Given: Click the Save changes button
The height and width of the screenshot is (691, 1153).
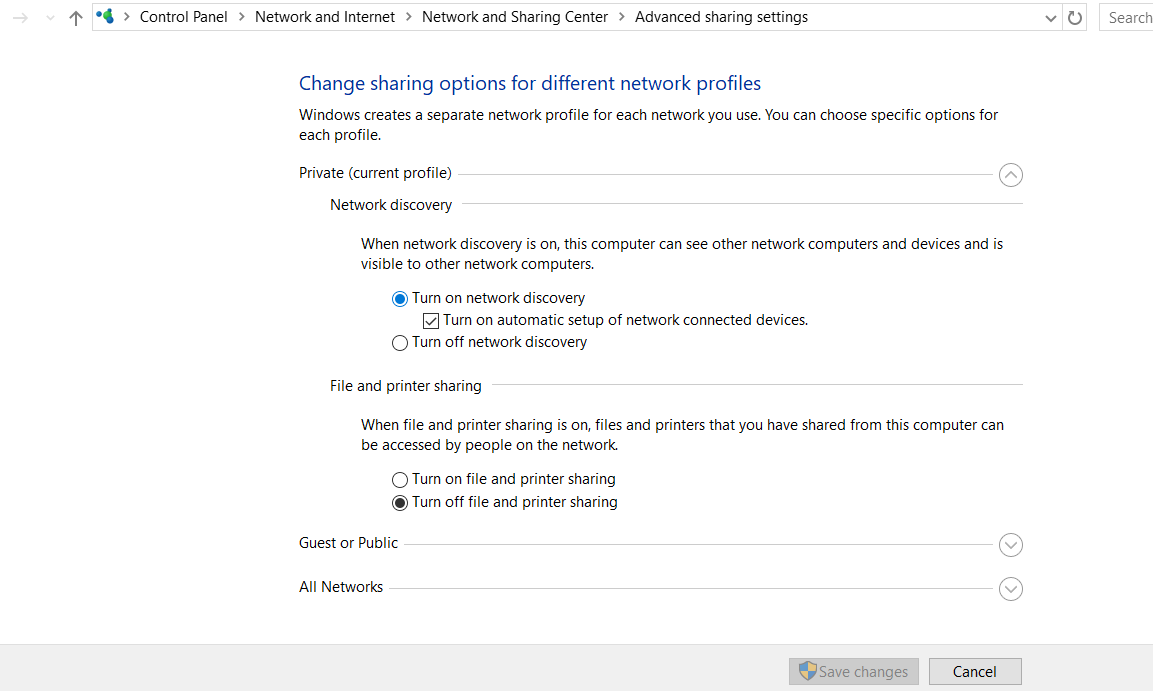Looking at the screenshot, I should point(853,671).
